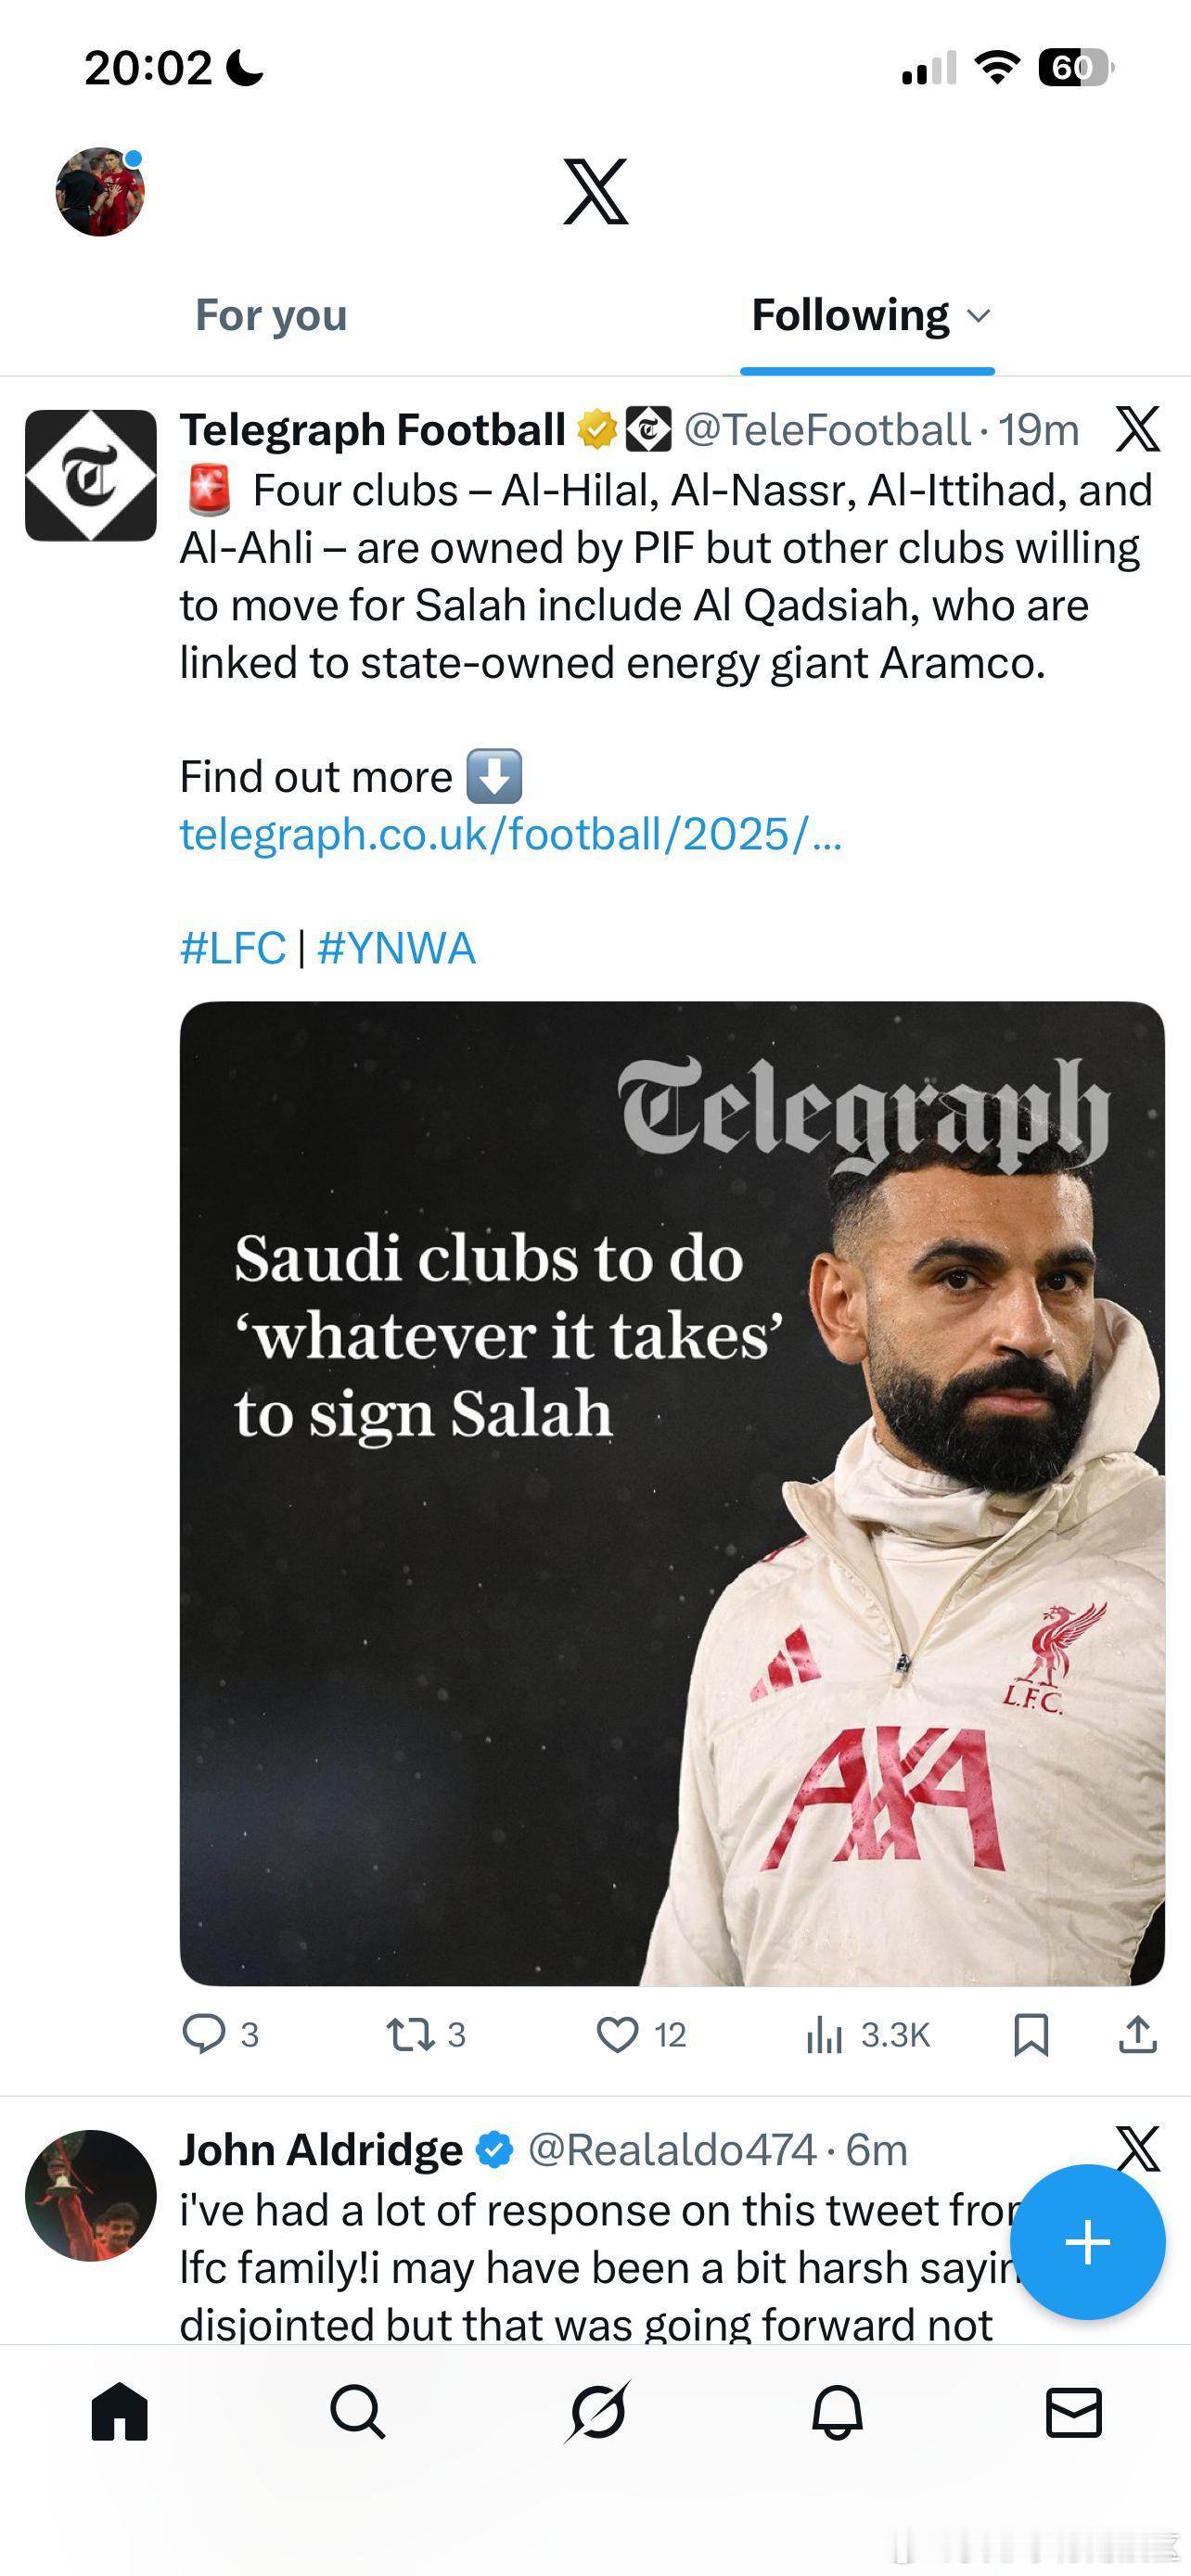This screenshot has width=1191, height=2576.
Task: Share the Telegraph Football tweet
Action: click(1138, 2034)
